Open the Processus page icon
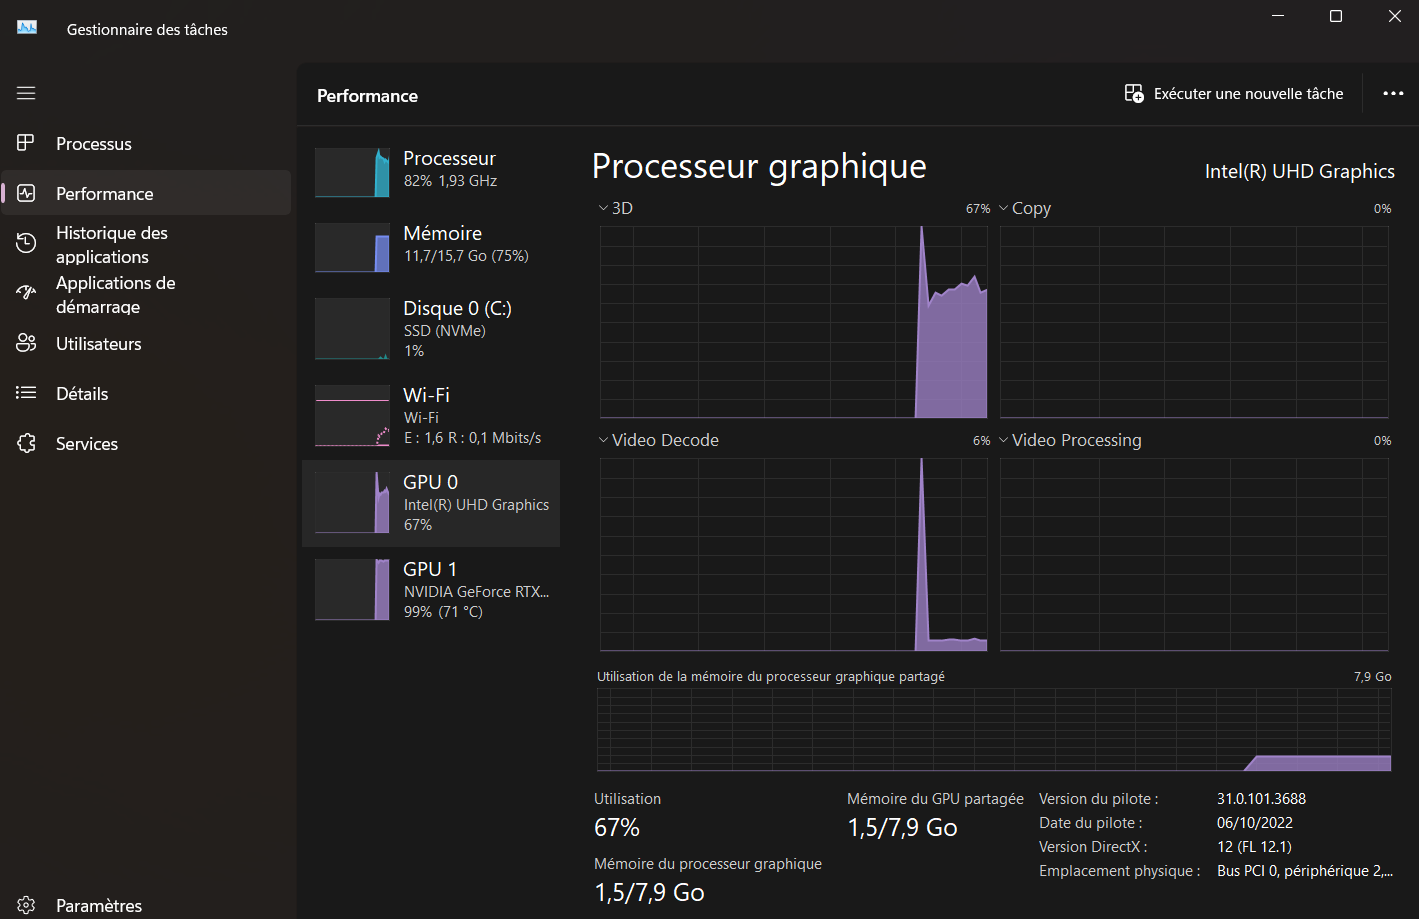Screen dimensions: 1419x919 coord(26,143)
